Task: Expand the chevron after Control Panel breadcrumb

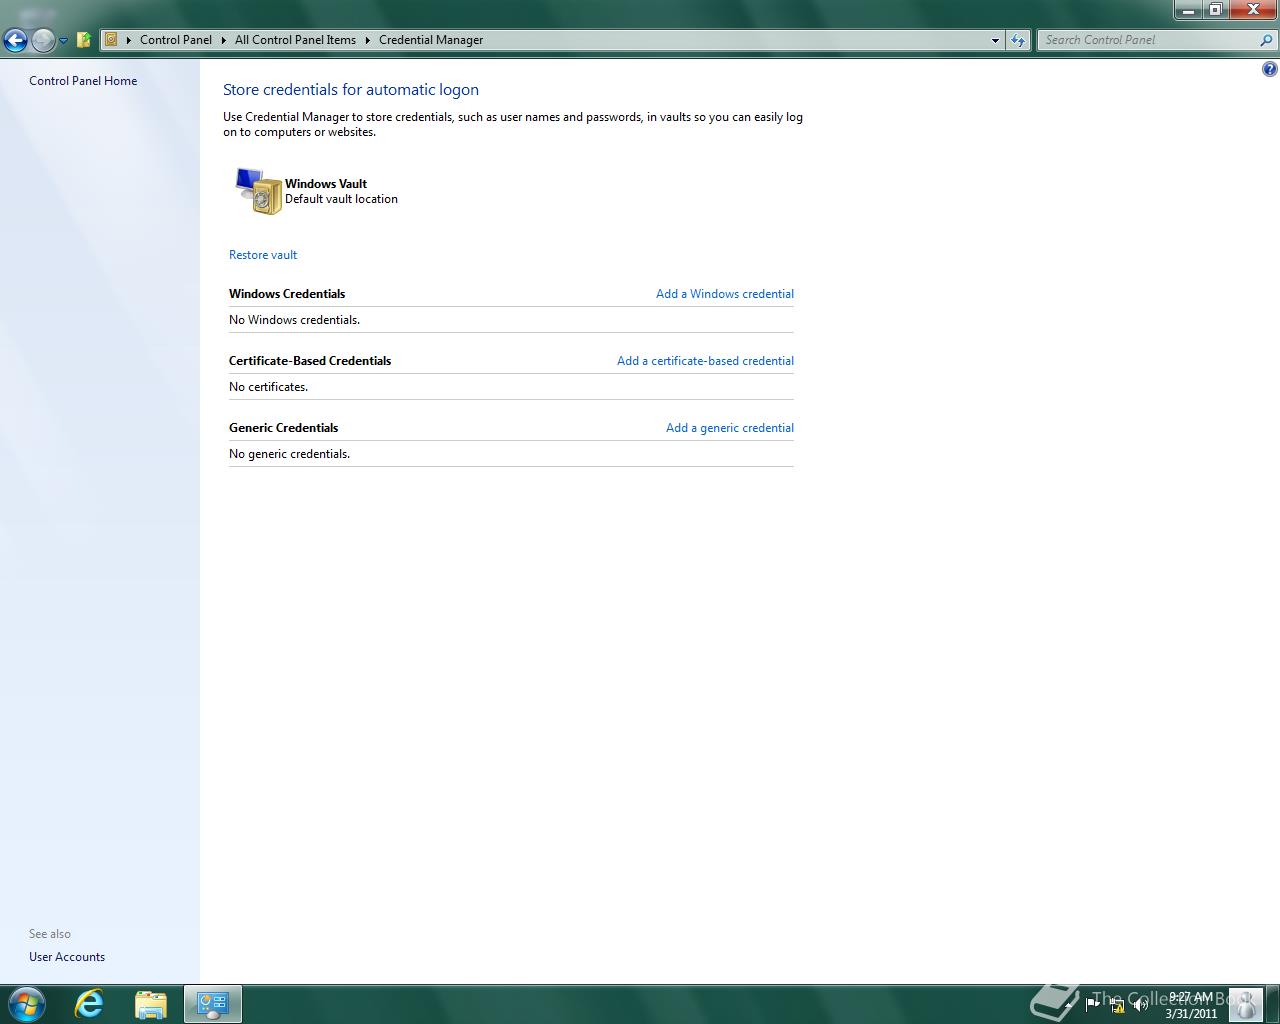Action: [x=224, y=40]
